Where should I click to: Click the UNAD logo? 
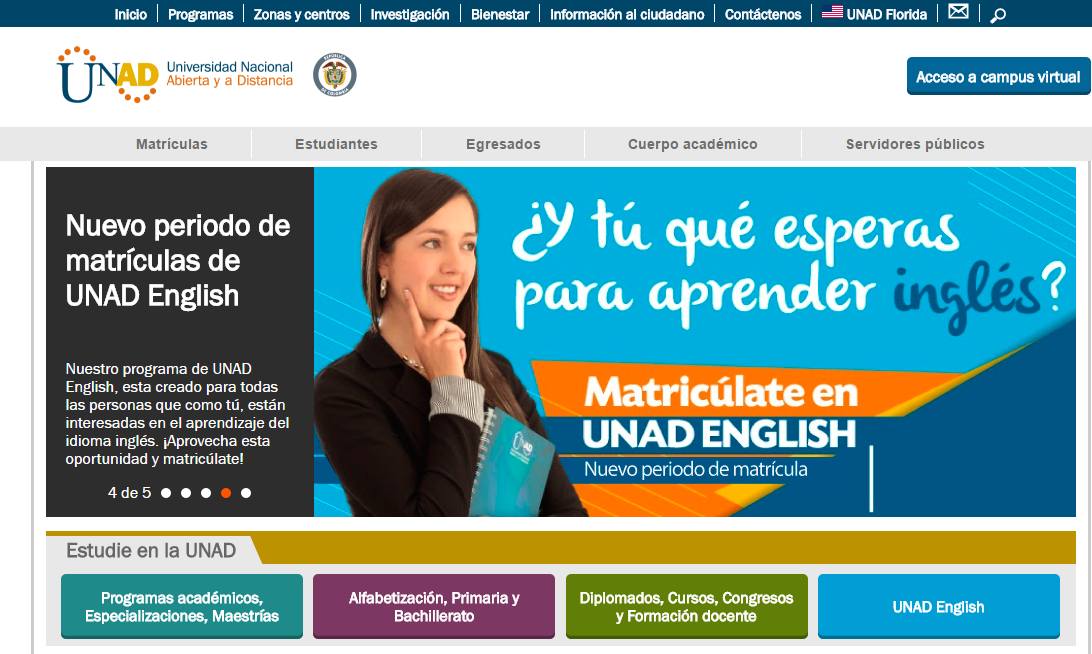click(x=107, y=75)
